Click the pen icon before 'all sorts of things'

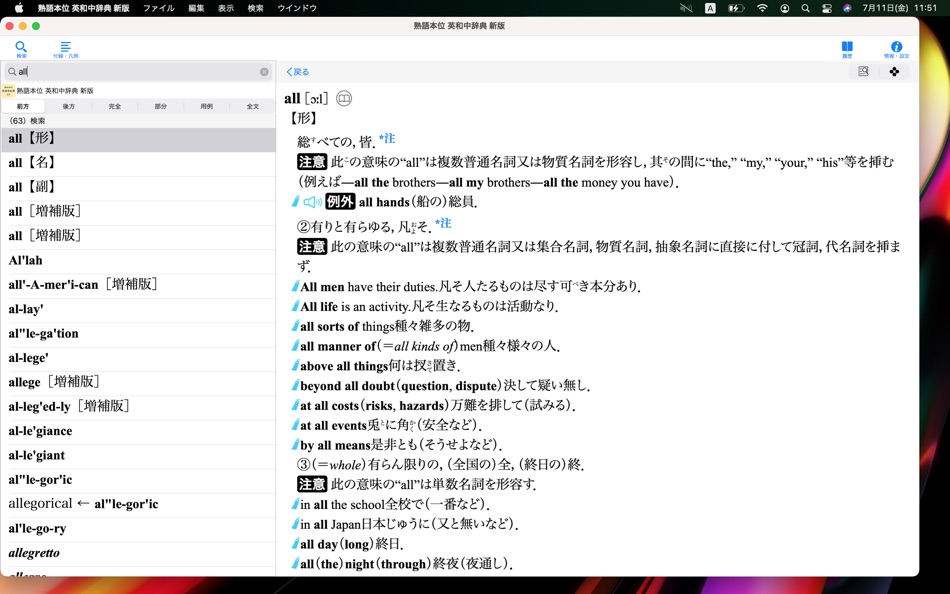[295, 326]
